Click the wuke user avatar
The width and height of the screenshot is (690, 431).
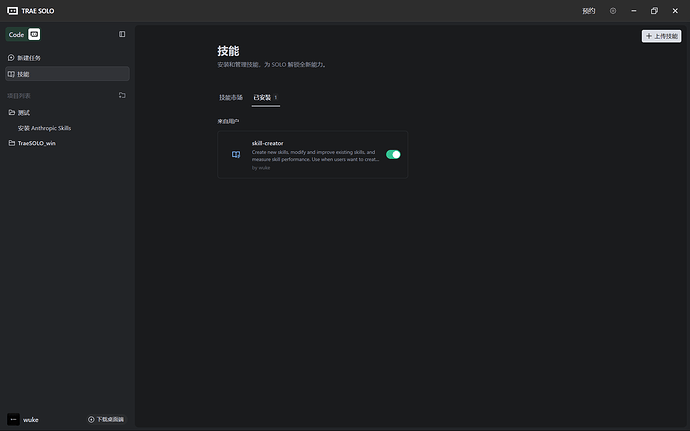(13, 419)
